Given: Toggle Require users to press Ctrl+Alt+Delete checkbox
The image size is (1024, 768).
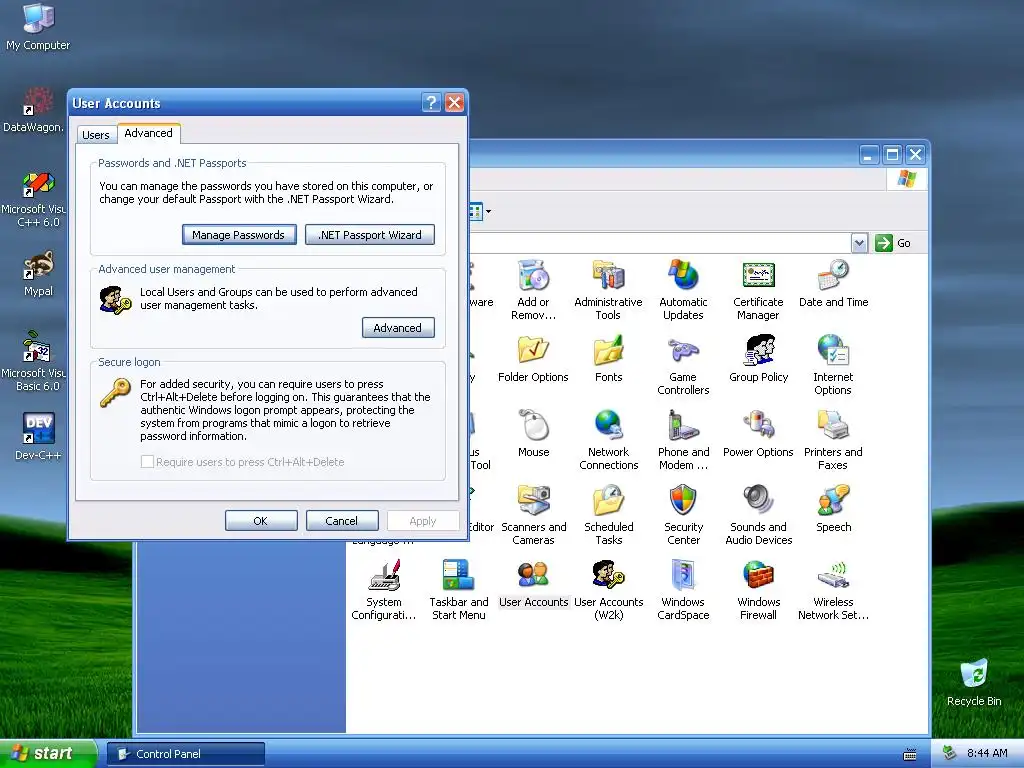Looking at the screenshot, I should pos(148,462).
